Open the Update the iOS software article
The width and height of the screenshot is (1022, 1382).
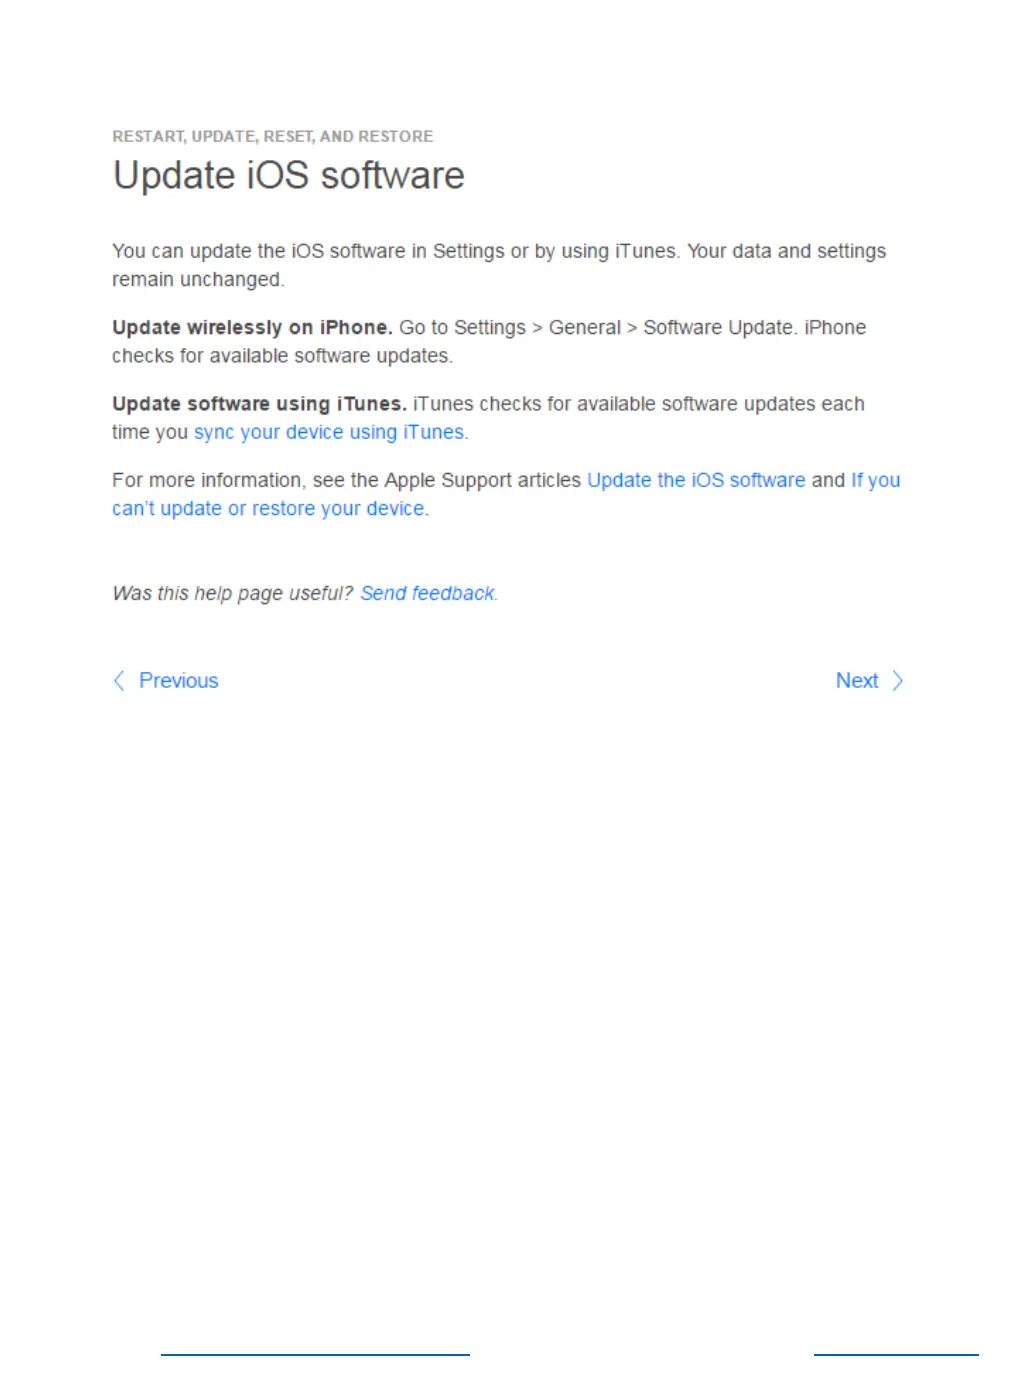click(x=696, y=480)
